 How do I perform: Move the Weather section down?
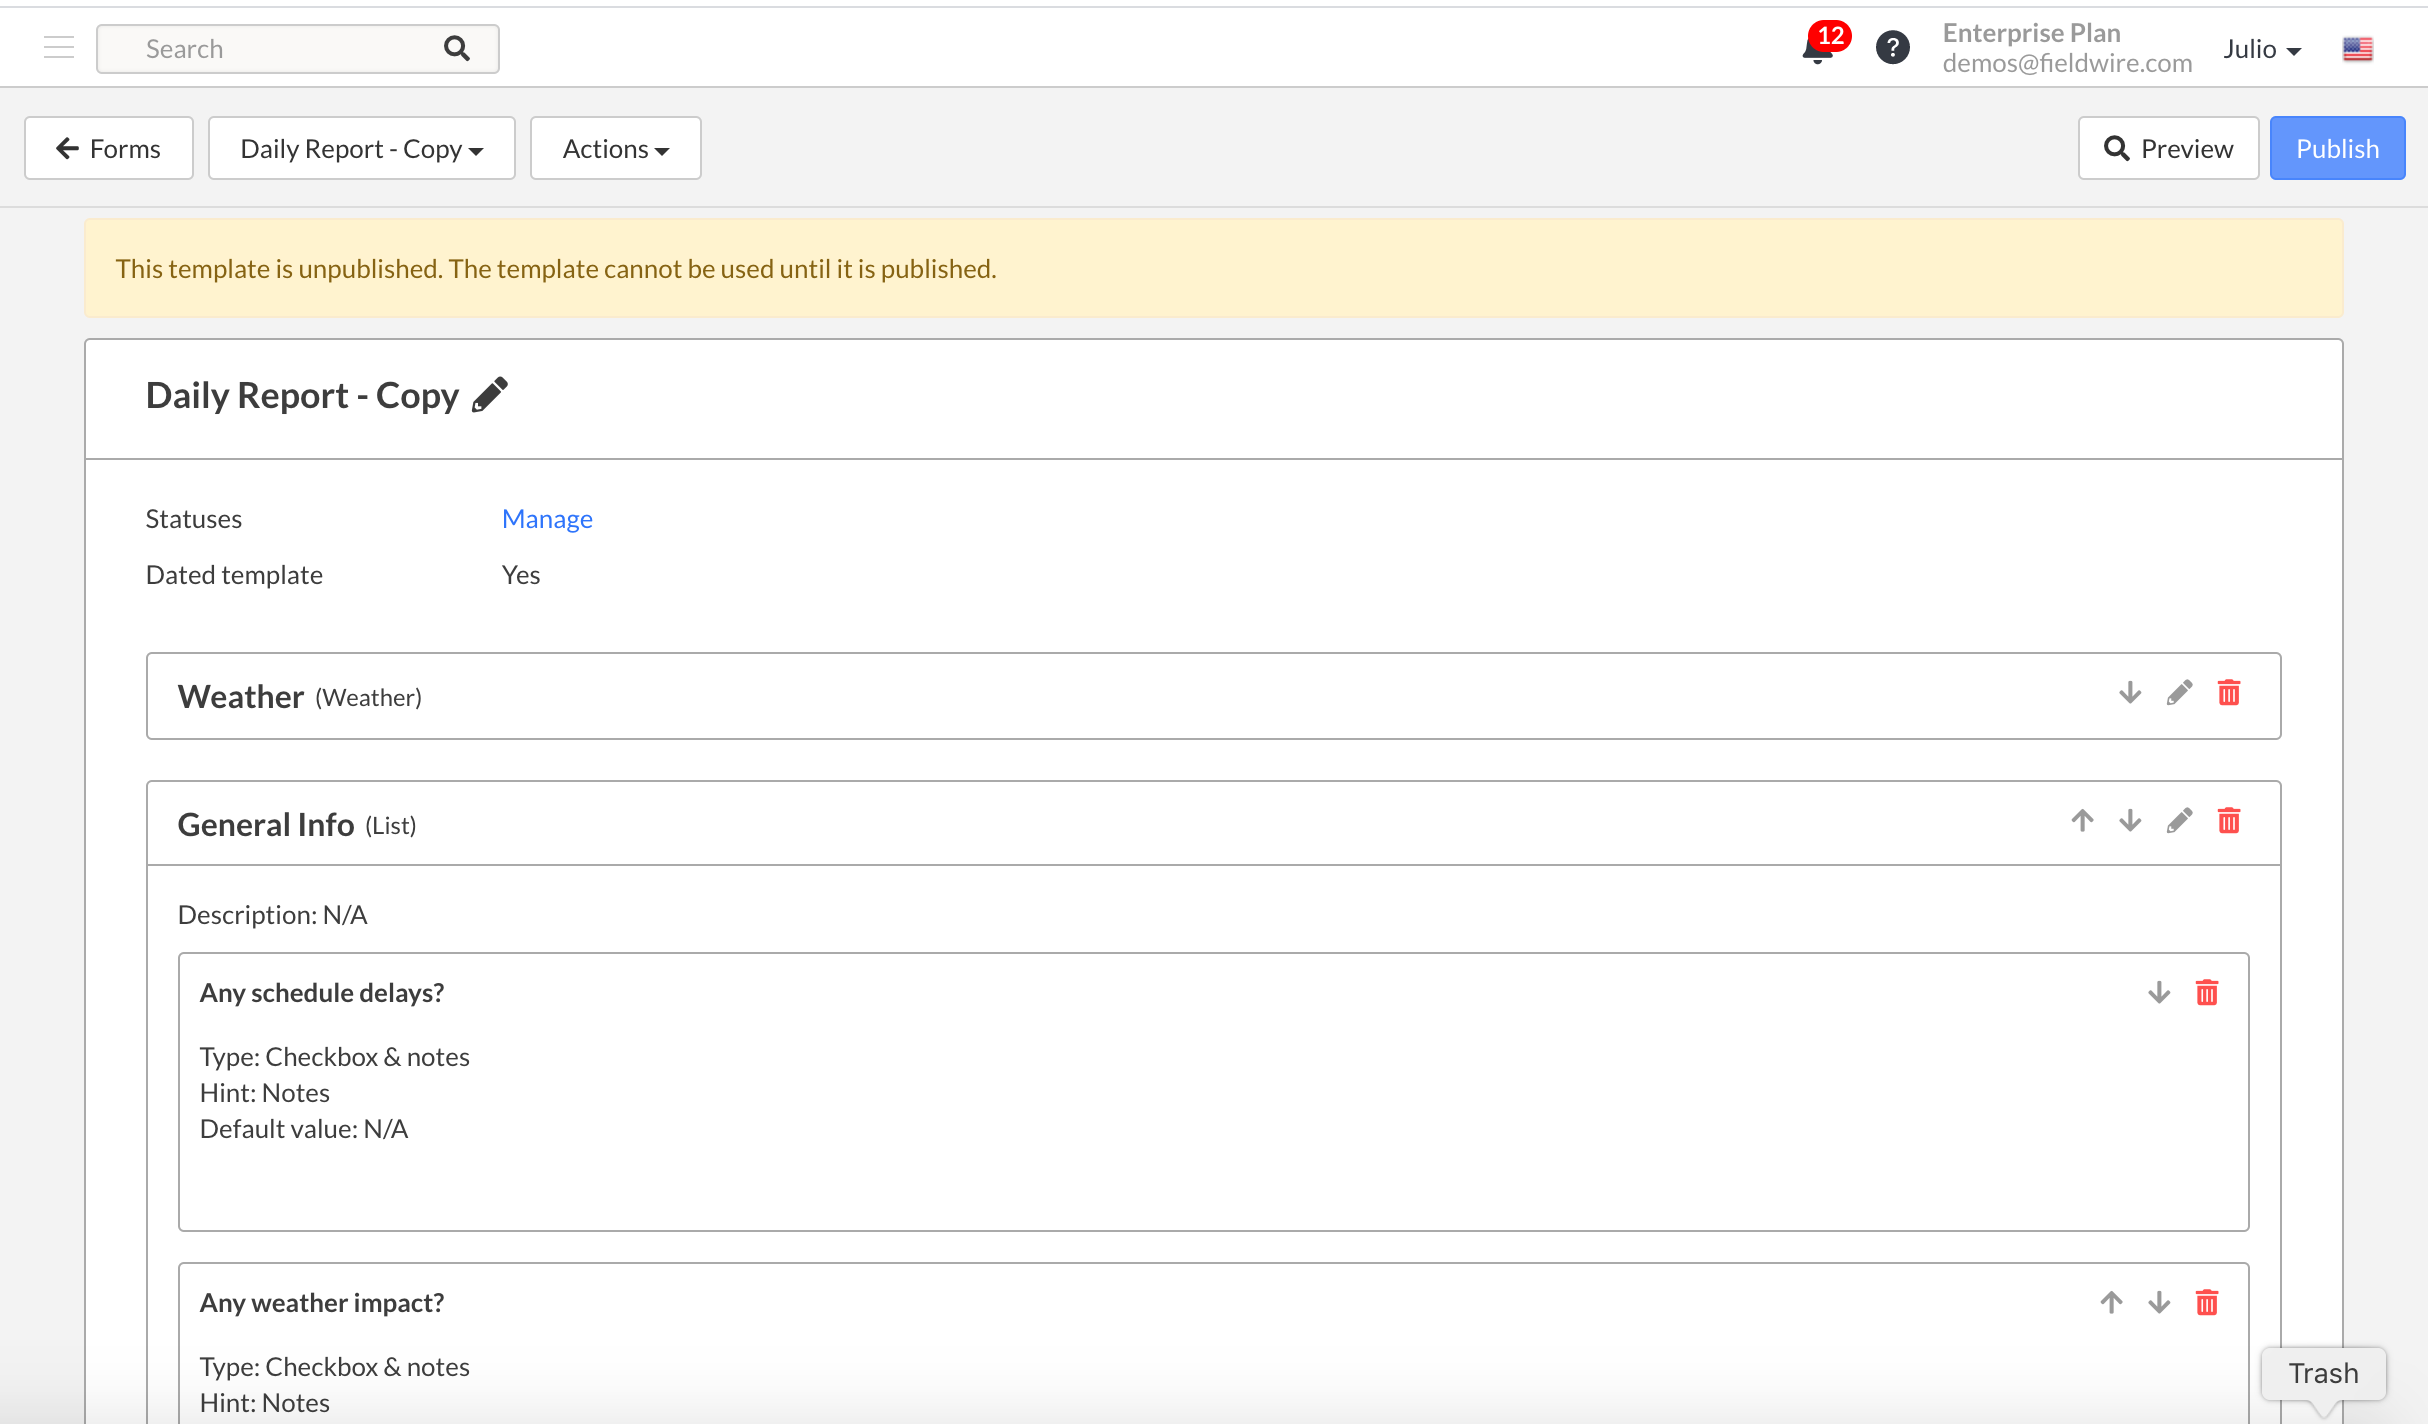2130,693
